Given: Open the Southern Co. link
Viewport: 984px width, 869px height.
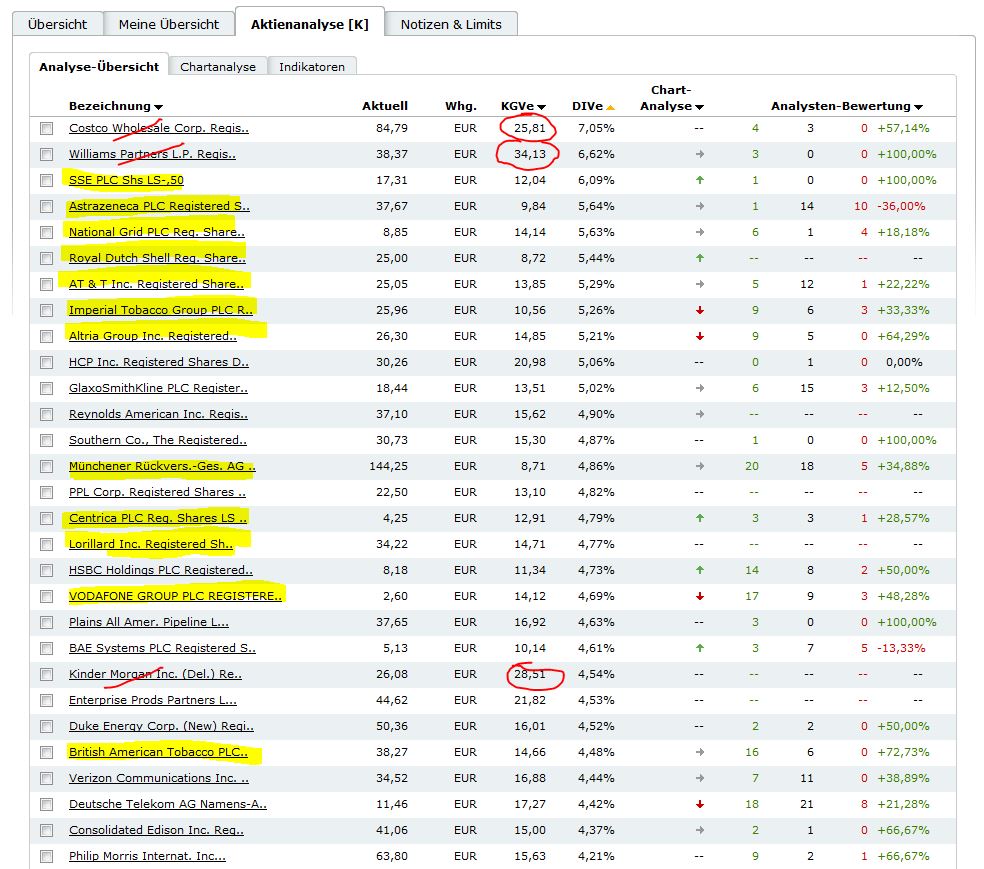Looking at the screenshot, I should click(158, 440).
